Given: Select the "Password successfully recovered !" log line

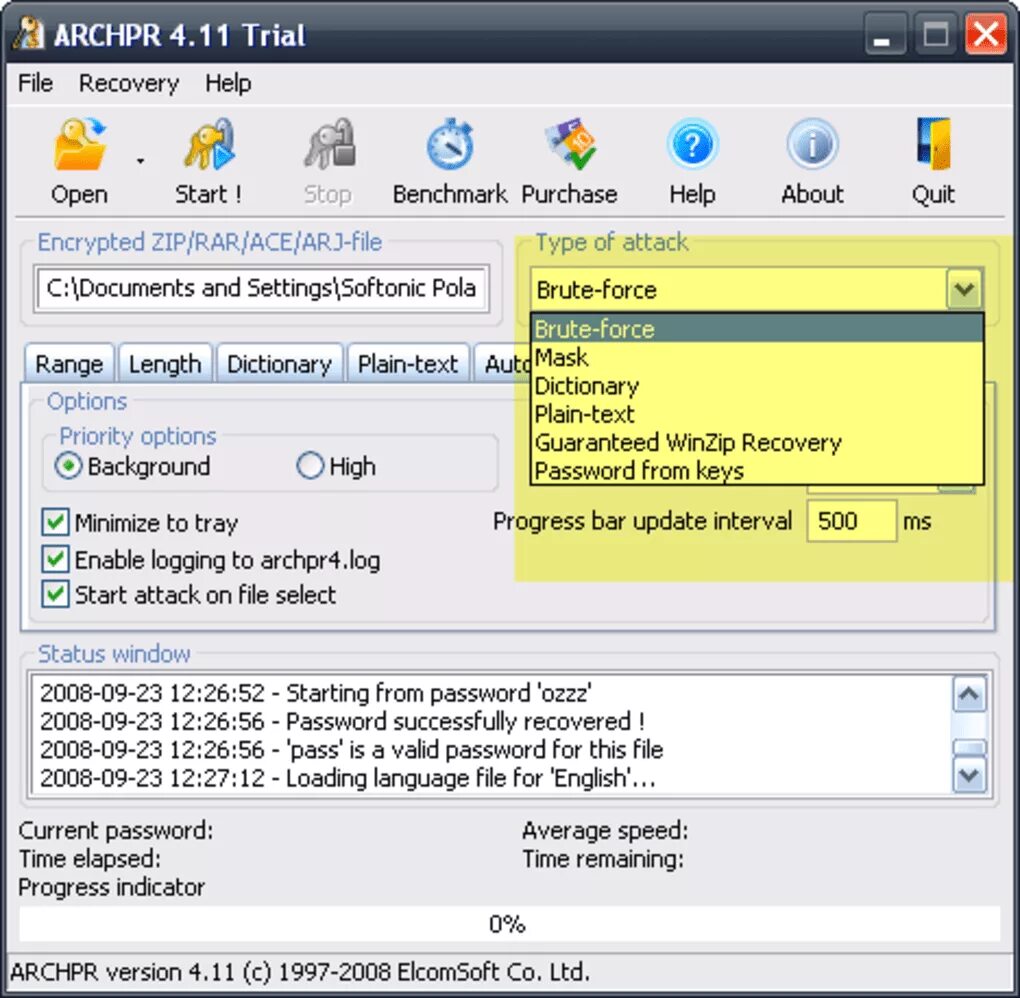Looking at the screenshot, I should coord(342,722).
